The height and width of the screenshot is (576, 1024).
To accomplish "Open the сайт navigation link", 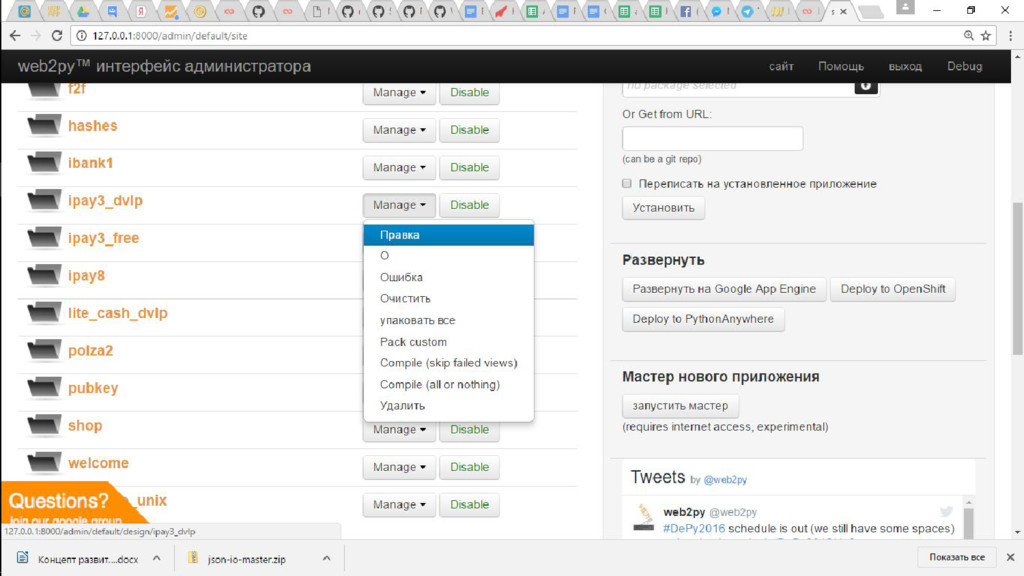I will point(781,67).
